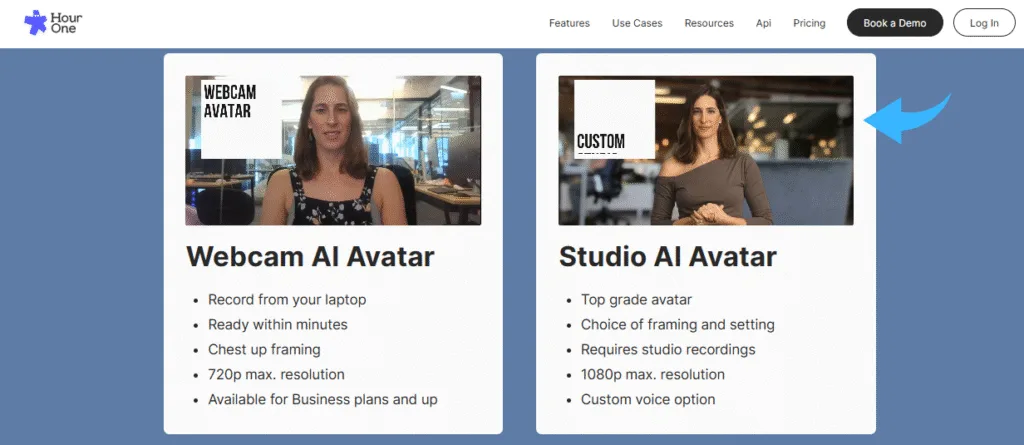1024x445 pixels.
Task: Open the Pricing page
Action: [x=809, y=23]
